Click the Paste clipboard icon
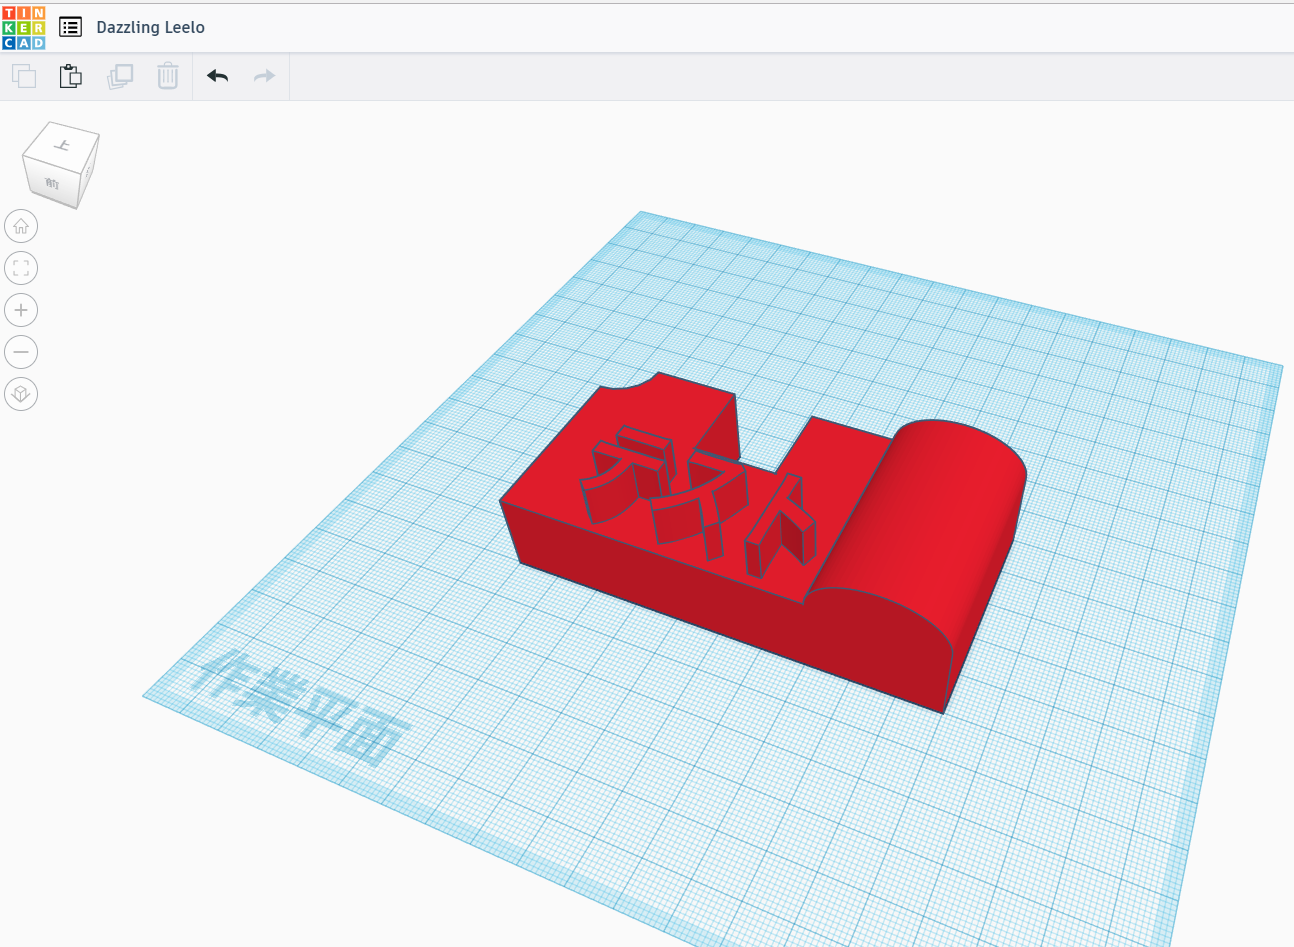 (71, 76)
